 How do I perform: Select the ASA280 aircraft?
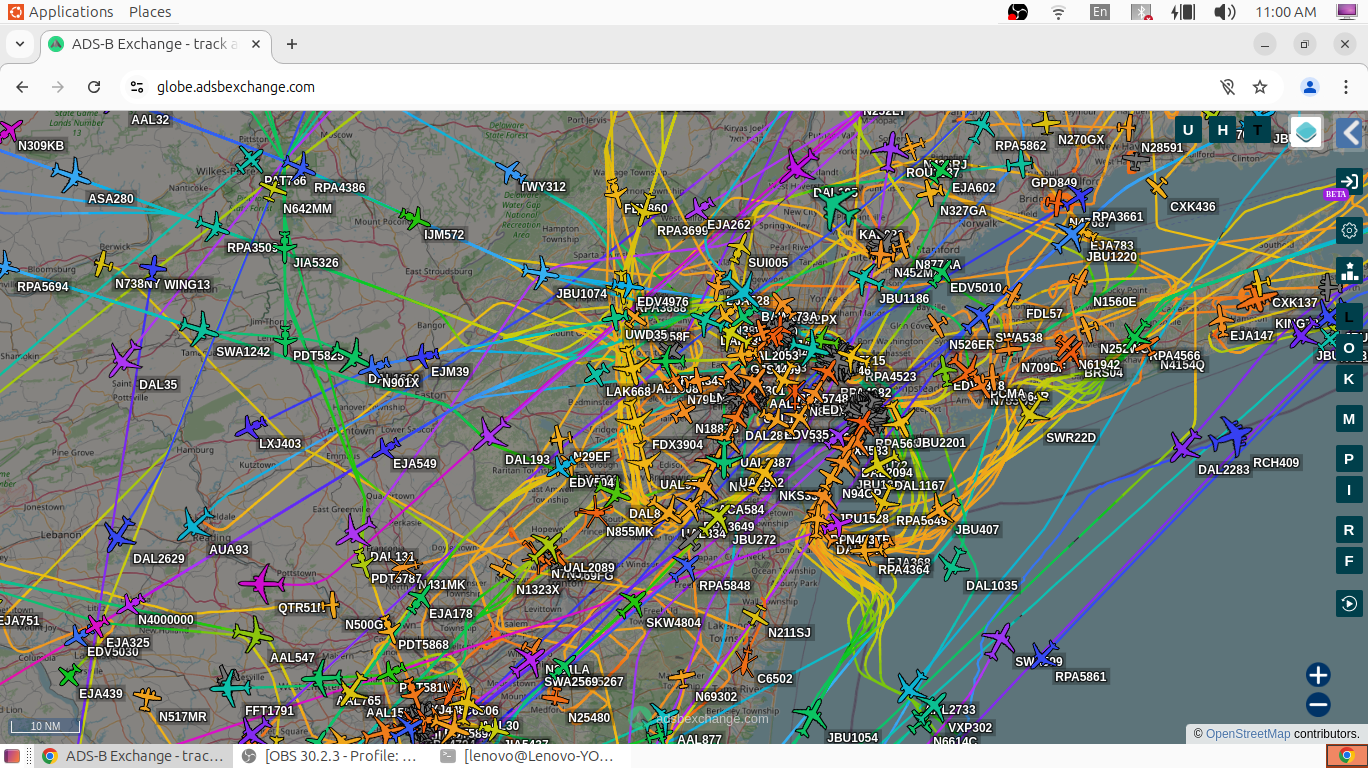71,176
